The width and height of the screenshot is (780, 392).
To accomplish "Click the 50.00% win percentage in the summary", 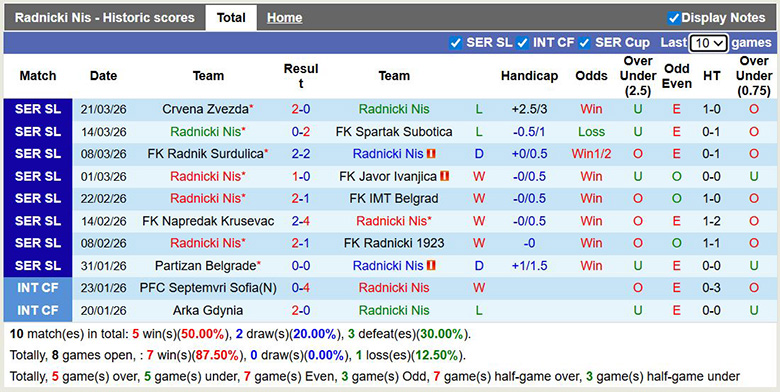I will coord(203,334).
